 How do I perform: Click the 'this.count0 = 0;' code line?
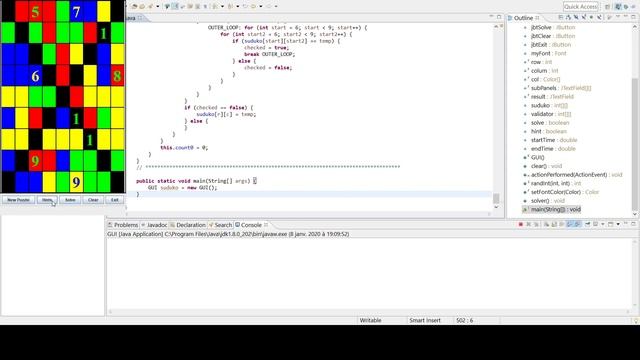click(184, 148)
